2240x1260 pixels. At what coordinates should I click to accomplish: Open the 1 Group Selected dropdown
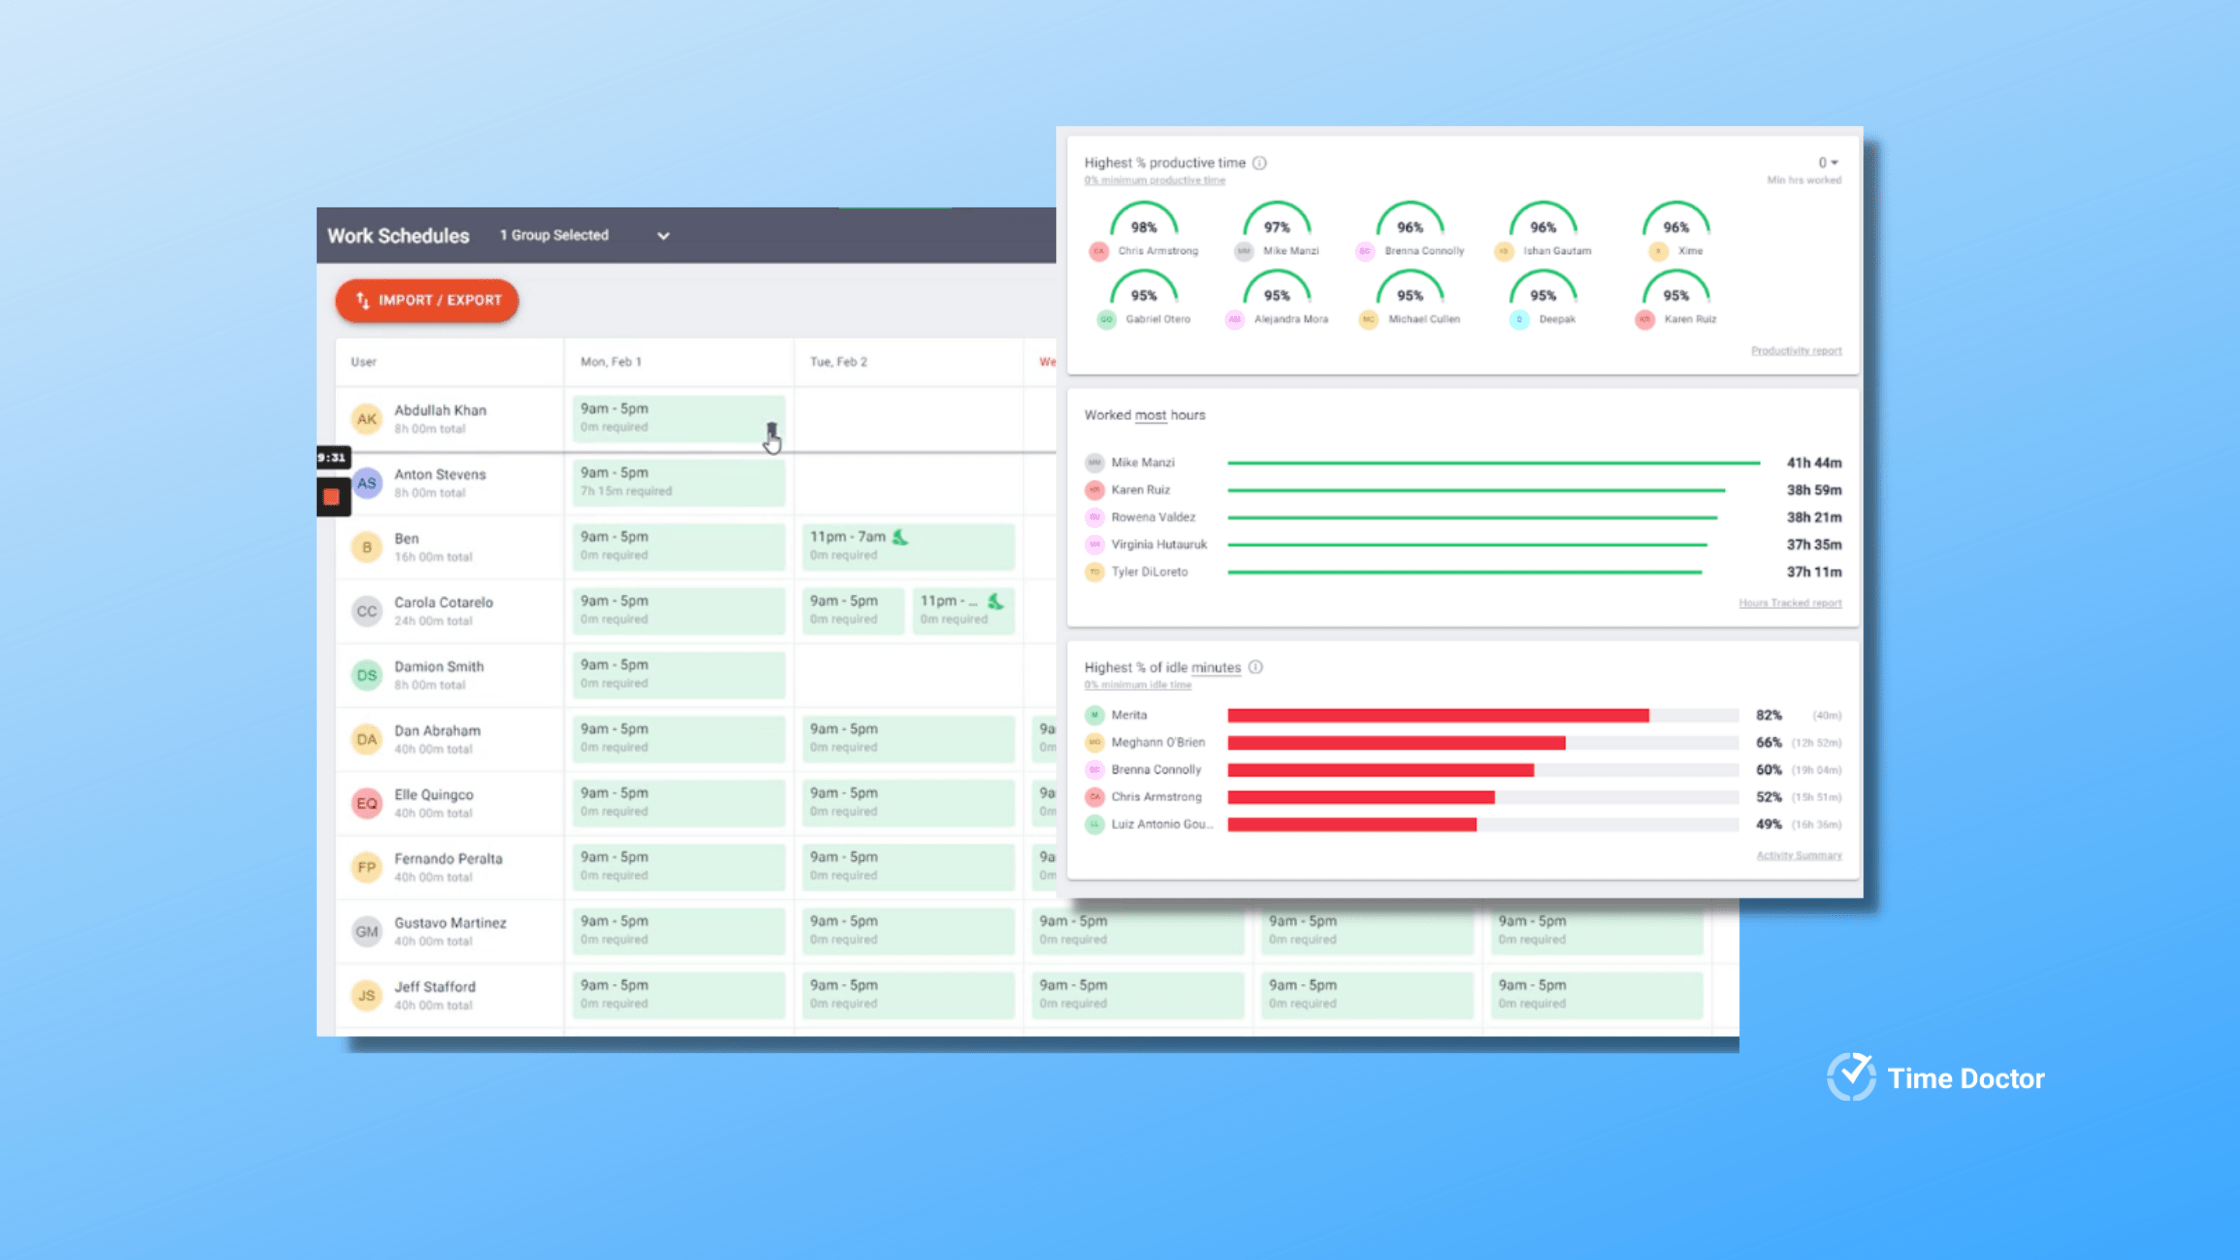[663, 235]
